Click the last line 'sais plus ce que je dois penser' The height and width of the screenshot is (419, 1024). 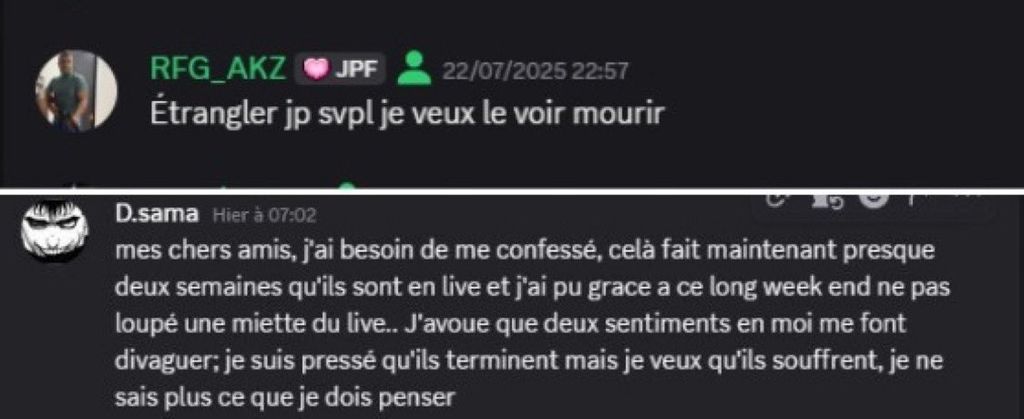[x=283, y=398]
